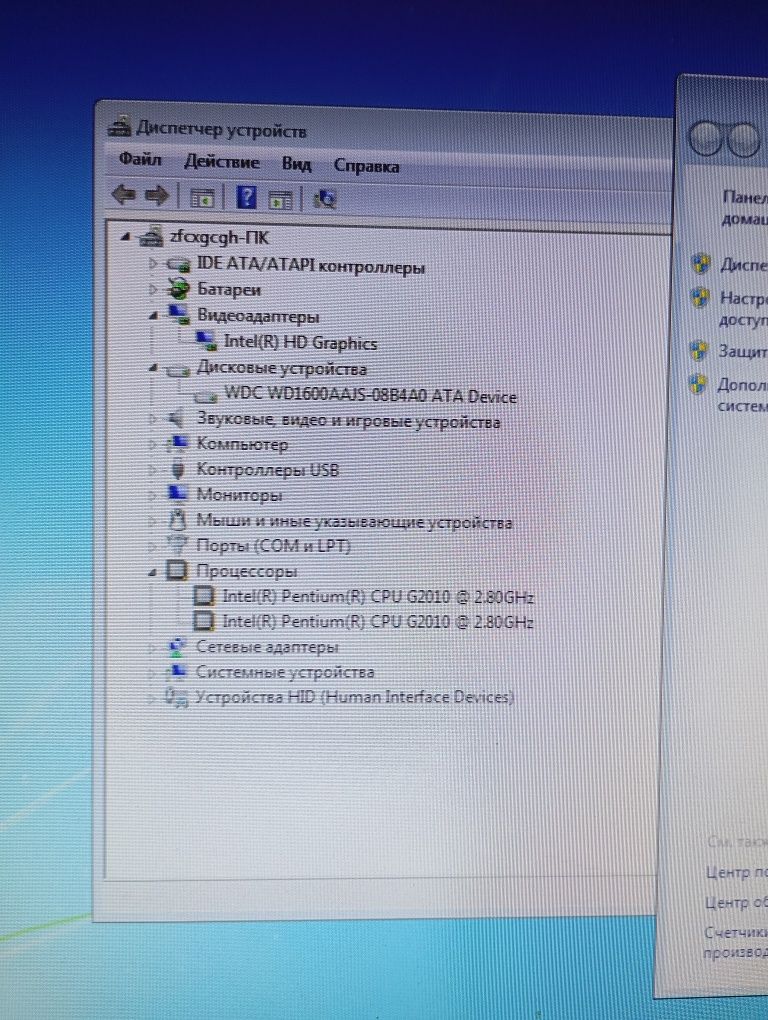The height and width of the screenshot is (1020, 768).
Task: Select the IDE ATA/ATAPI контроллеры label
Action: point(311,265)
